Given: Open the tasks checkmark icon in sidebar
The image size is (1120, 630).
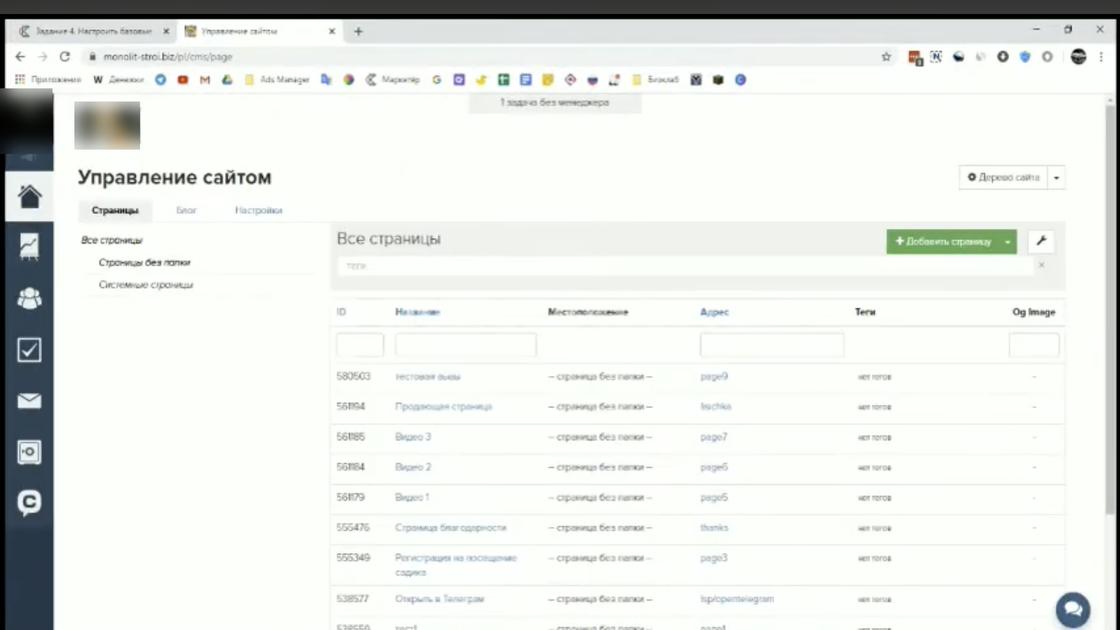Looking at the screenshot, I should coord(29,349).
